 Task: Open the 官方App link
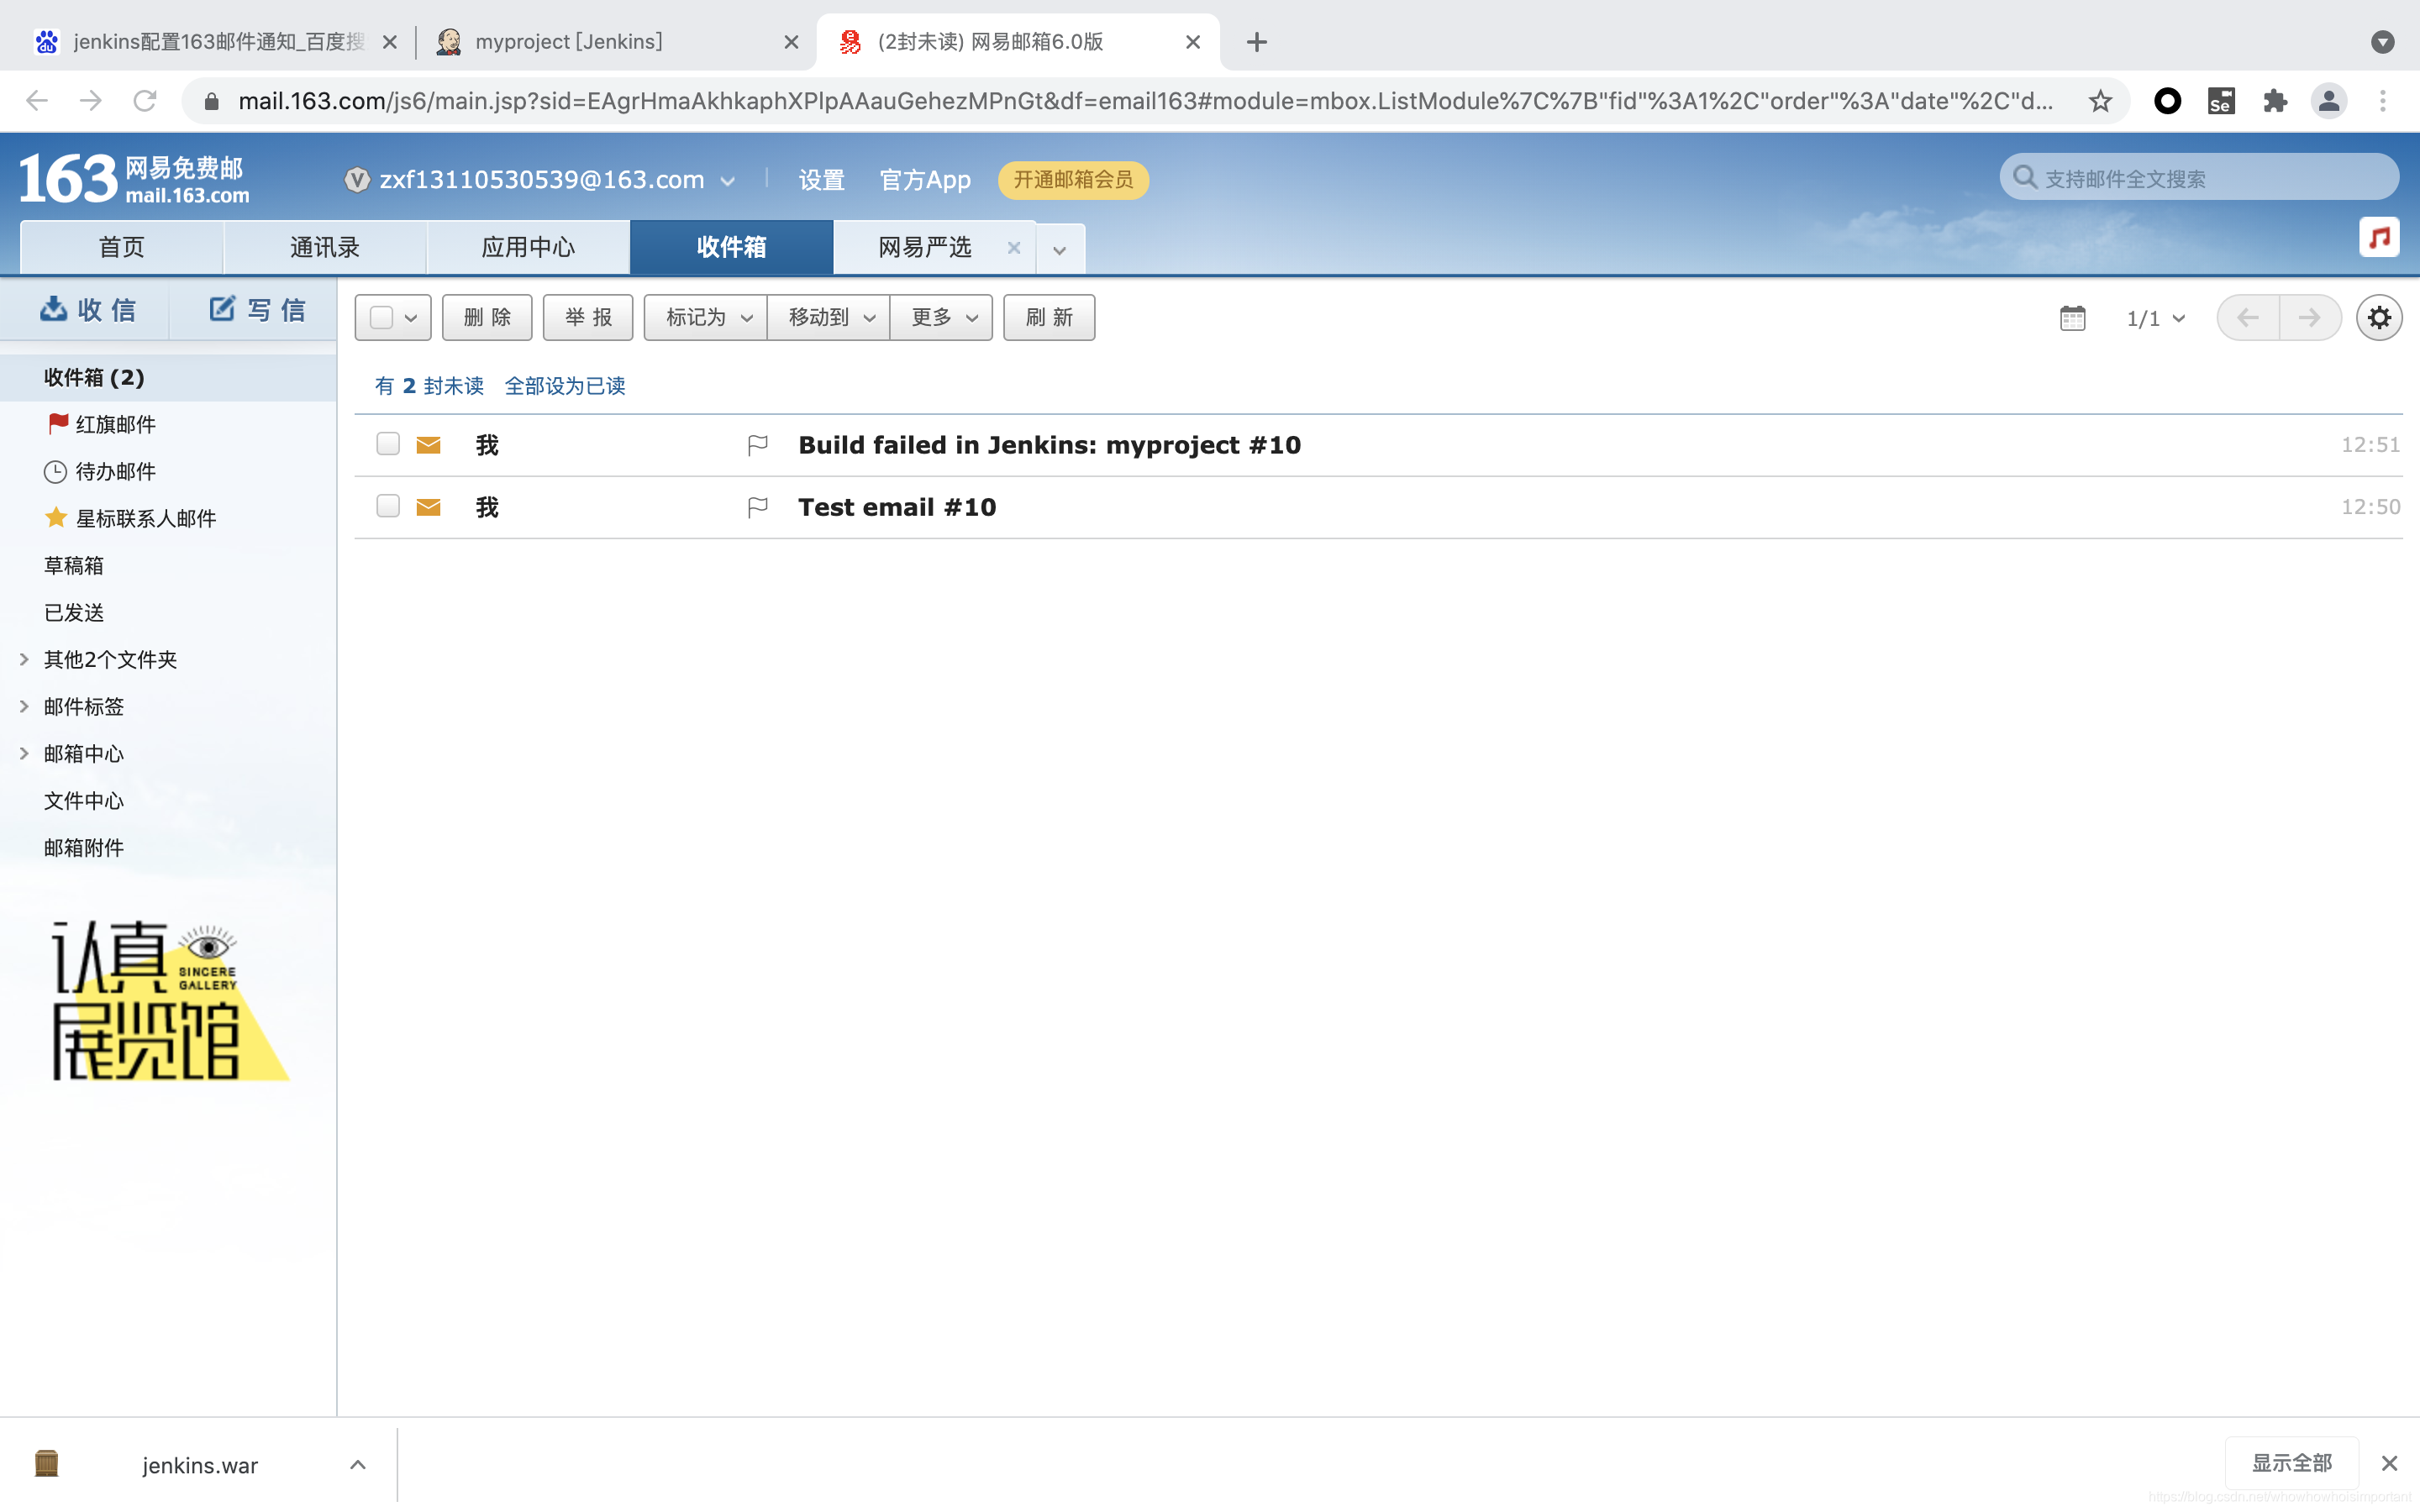(x=925, y=180)
